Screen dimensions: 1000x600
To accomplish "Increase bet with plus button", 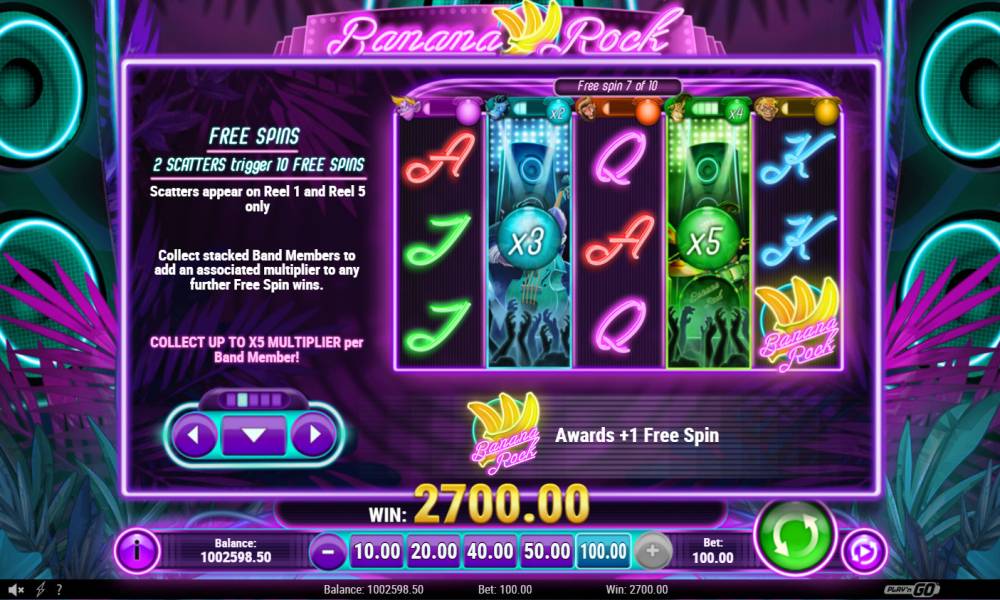I will tap(652, 551).
